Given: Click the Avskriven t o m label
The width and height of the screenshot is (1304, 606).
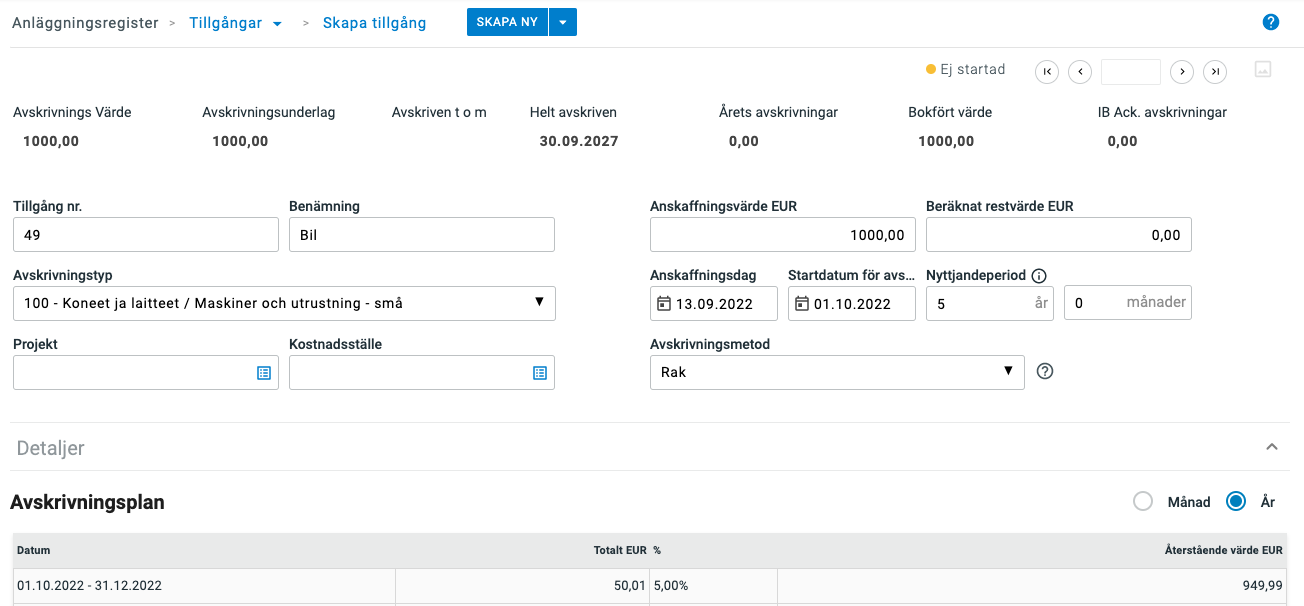Looking at the screenshot, I should 439,112.
